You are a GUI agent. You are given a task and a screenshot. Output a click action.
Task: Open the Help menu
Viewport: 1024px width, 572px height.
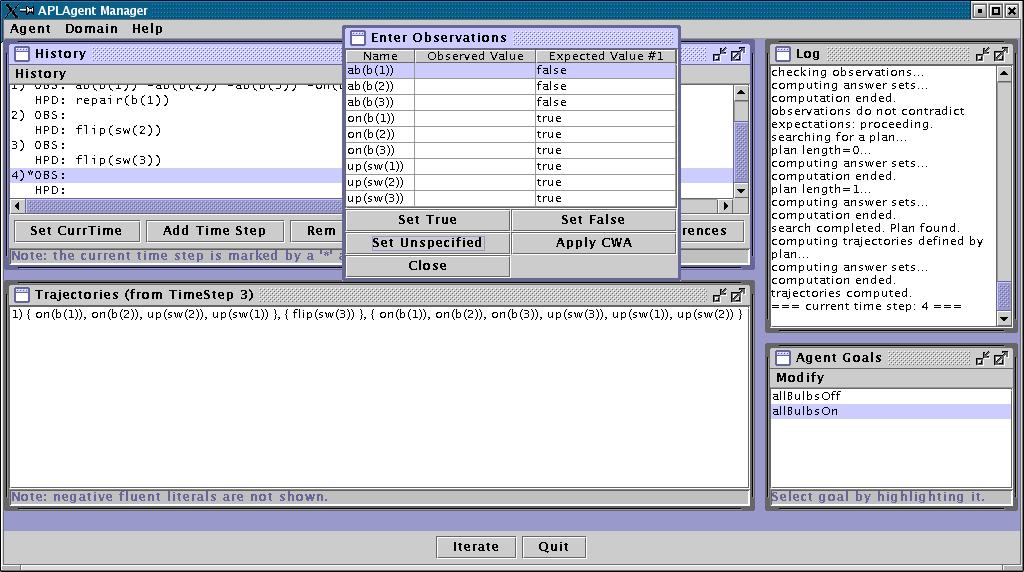coord(147,29)
